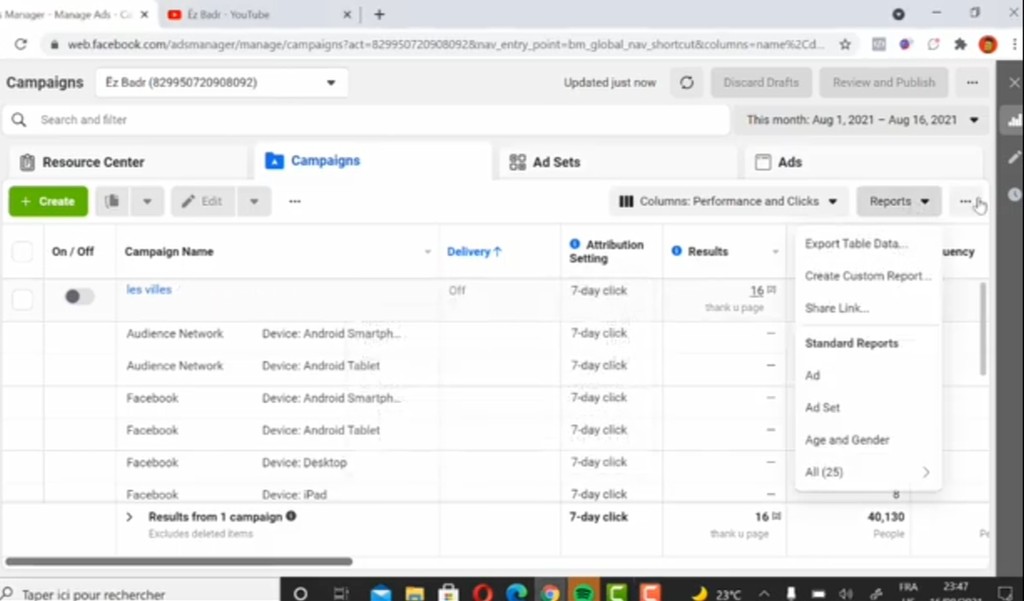Toggle the les villes campaign on/off switch
Screen dimensions: 1024x601
(79, 297)
